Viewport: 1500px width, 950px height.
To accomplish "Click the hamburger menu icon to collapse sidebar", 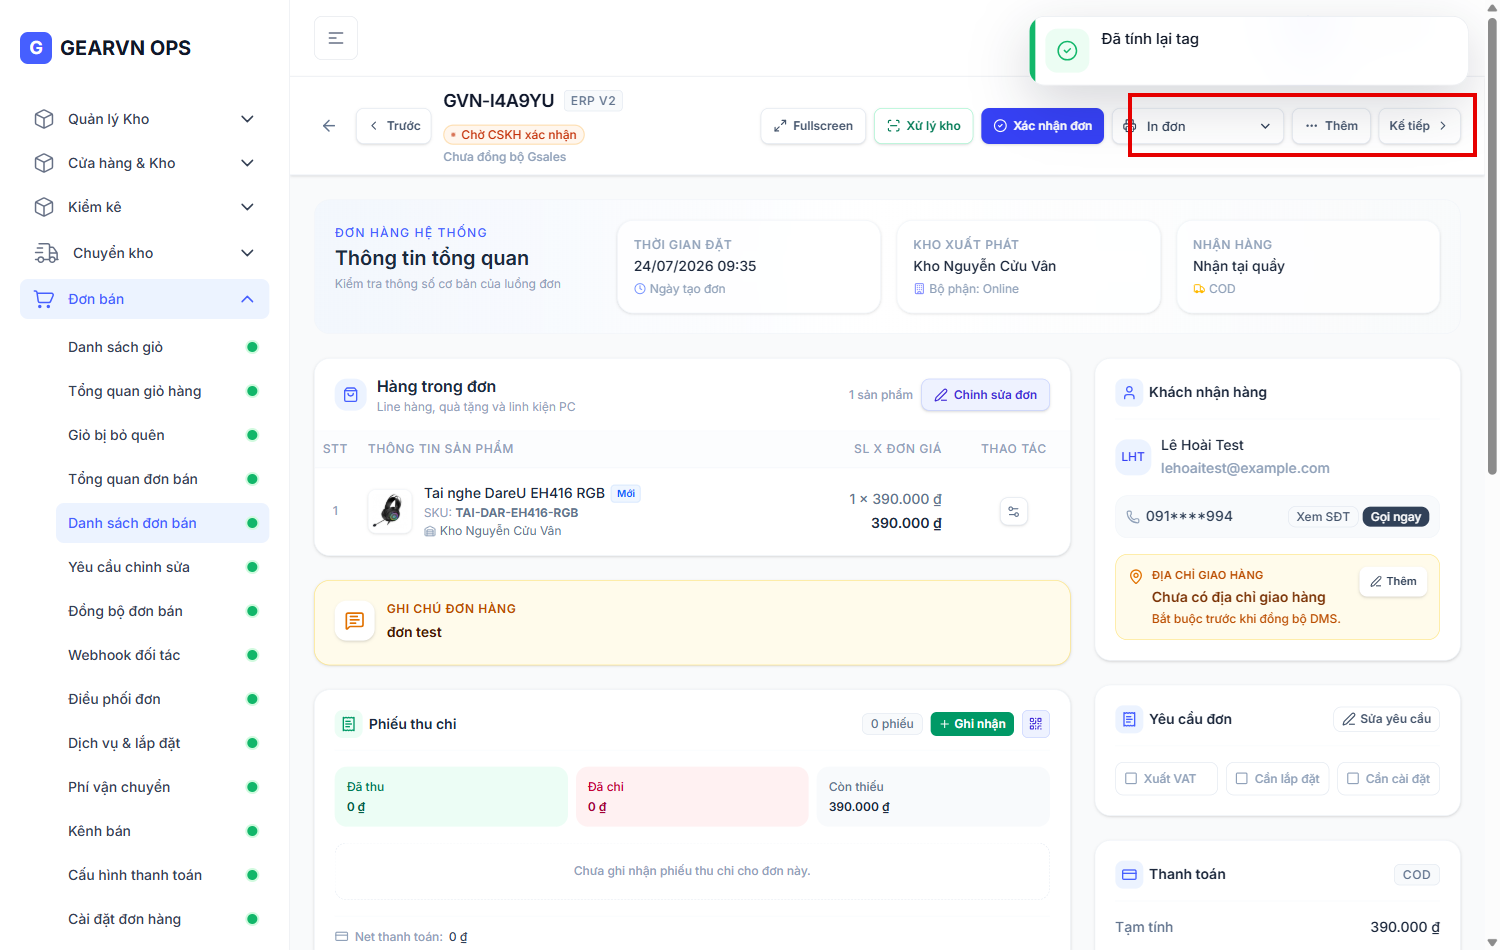I will (336, 38).
